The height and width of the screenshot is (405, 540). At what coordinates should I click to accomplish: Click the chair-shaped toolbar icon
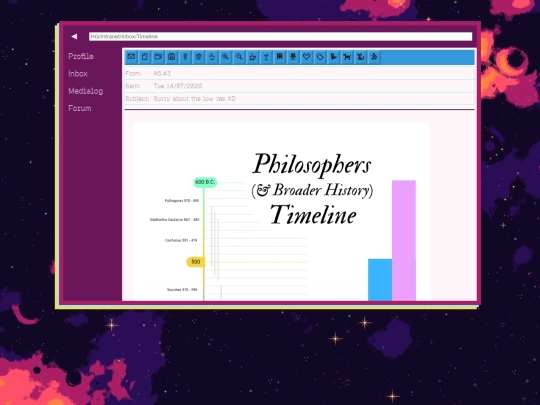[279, 57]
